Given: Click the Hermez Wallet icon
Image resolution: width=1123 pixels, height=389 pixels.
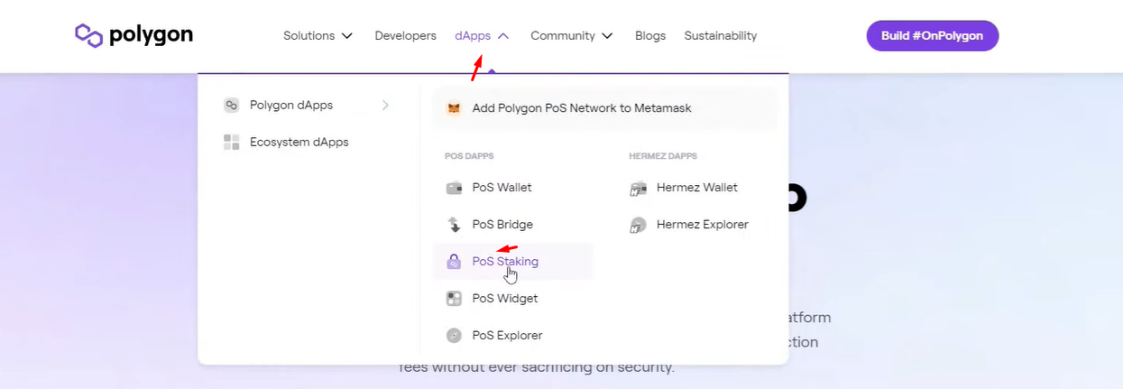Looking at the screenshot, I should [638, 188].
